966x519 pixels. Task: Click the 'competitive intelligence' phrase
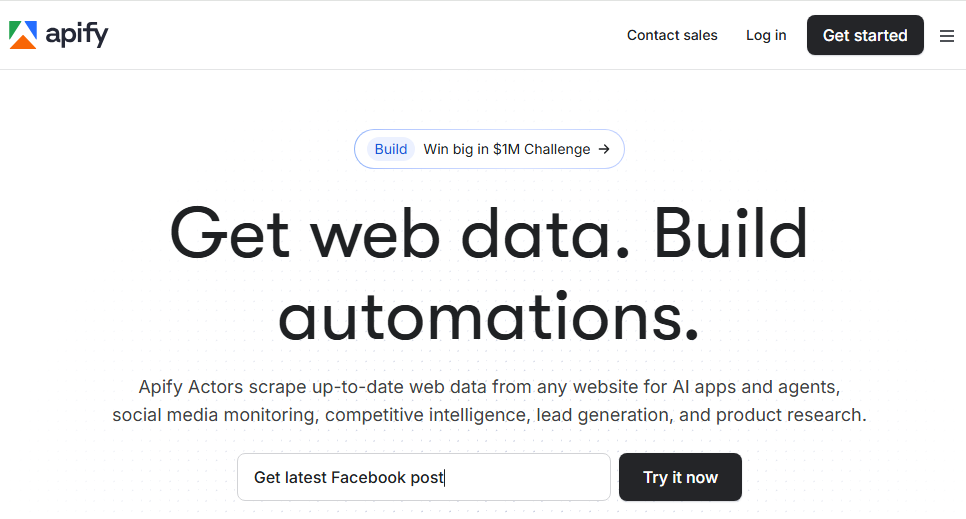(426, 414)
